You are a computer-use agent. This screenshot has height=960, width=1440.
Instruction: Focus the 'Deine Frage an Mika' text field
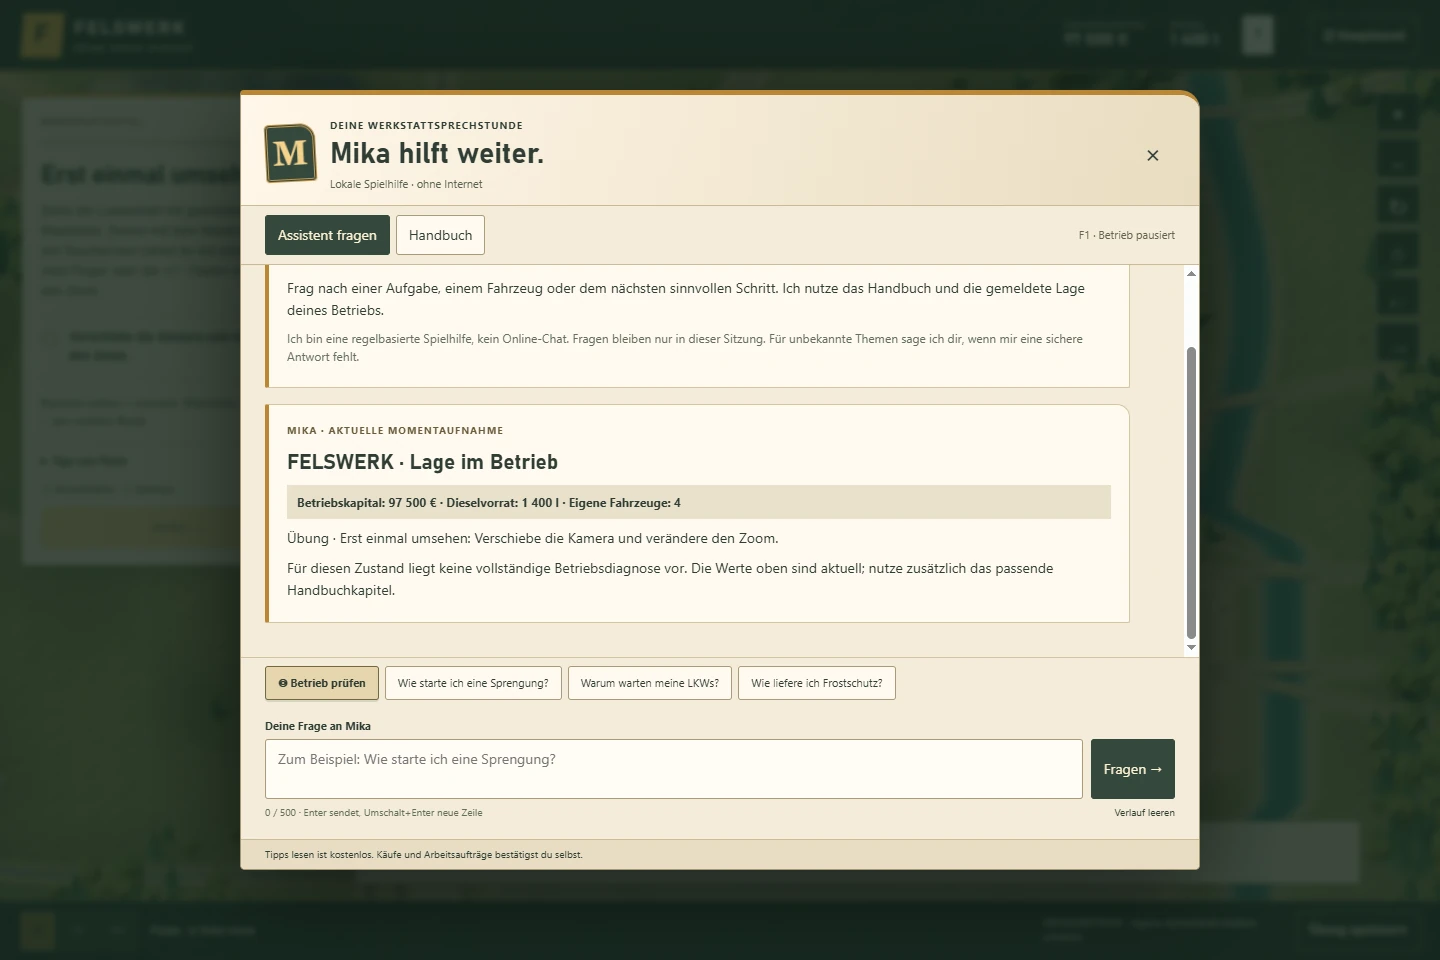pos(674,769)
